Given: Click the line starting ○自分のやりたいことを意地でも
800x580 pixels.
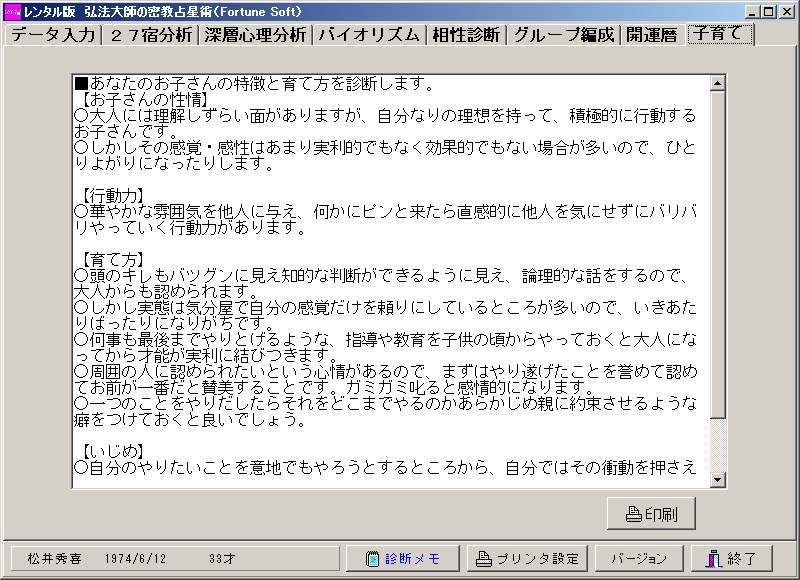Looking at the screenshot, I should [385, 467].
